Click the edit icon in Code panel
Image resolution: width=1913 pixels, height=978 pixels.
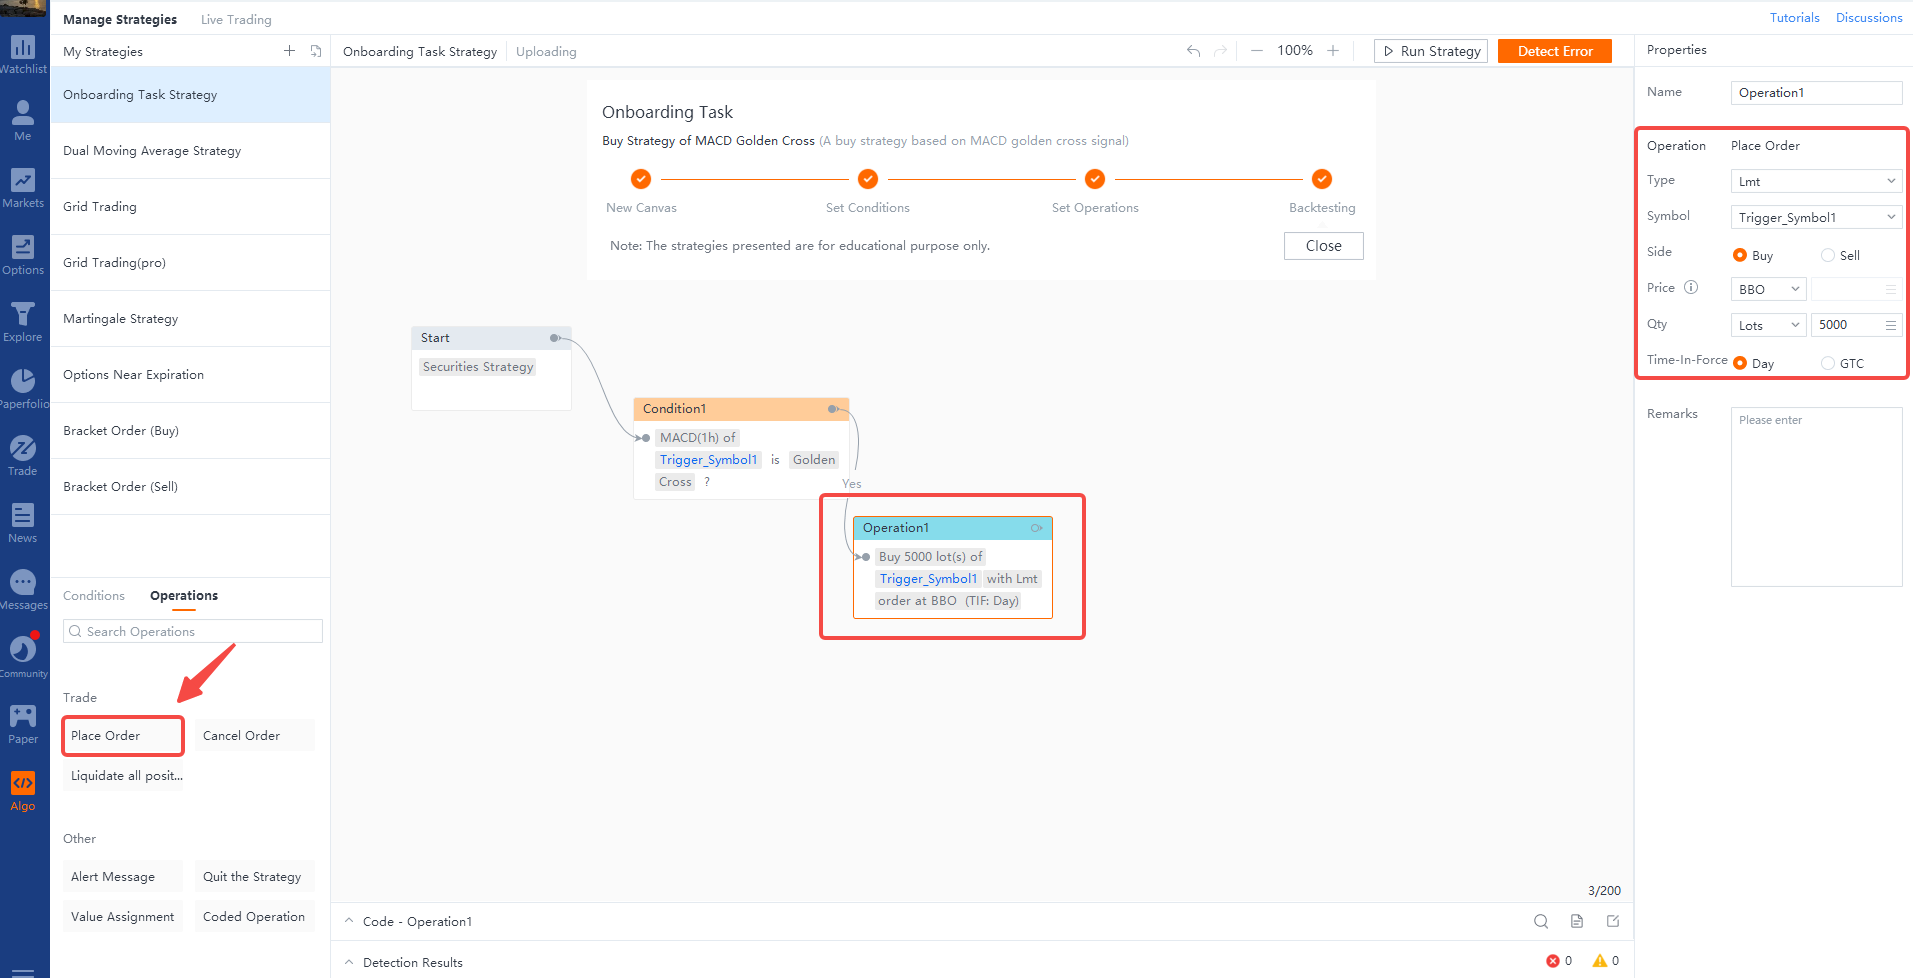tap(1613, 921)
